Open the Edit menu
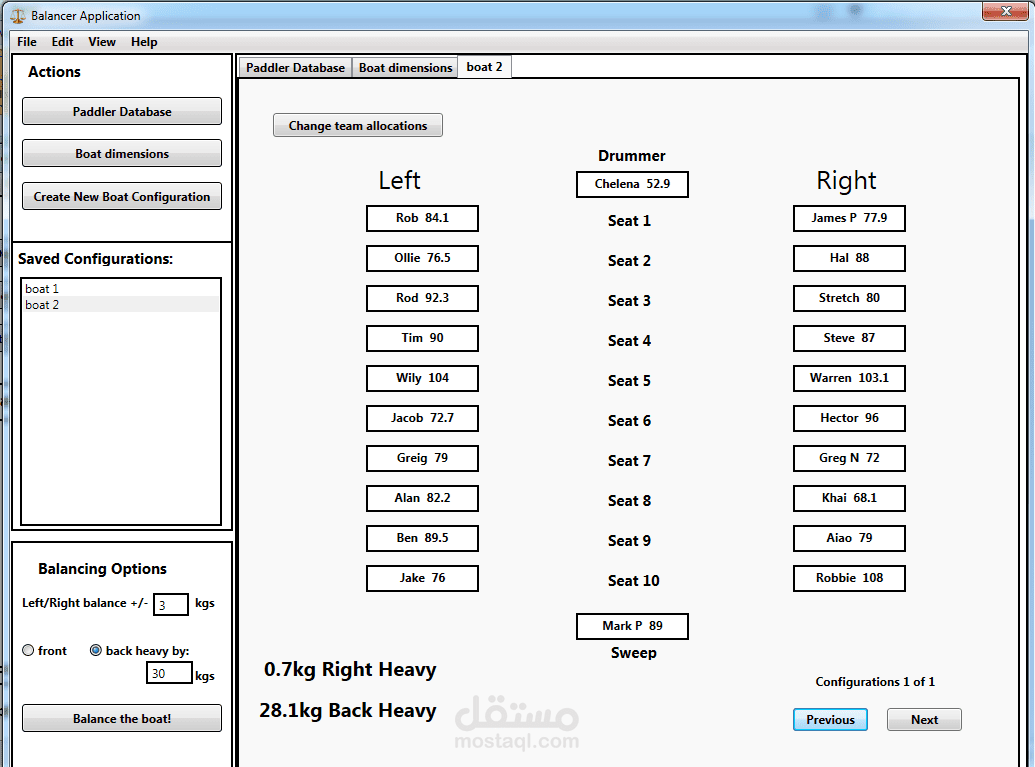1035x767 pixels. (62, 42)
